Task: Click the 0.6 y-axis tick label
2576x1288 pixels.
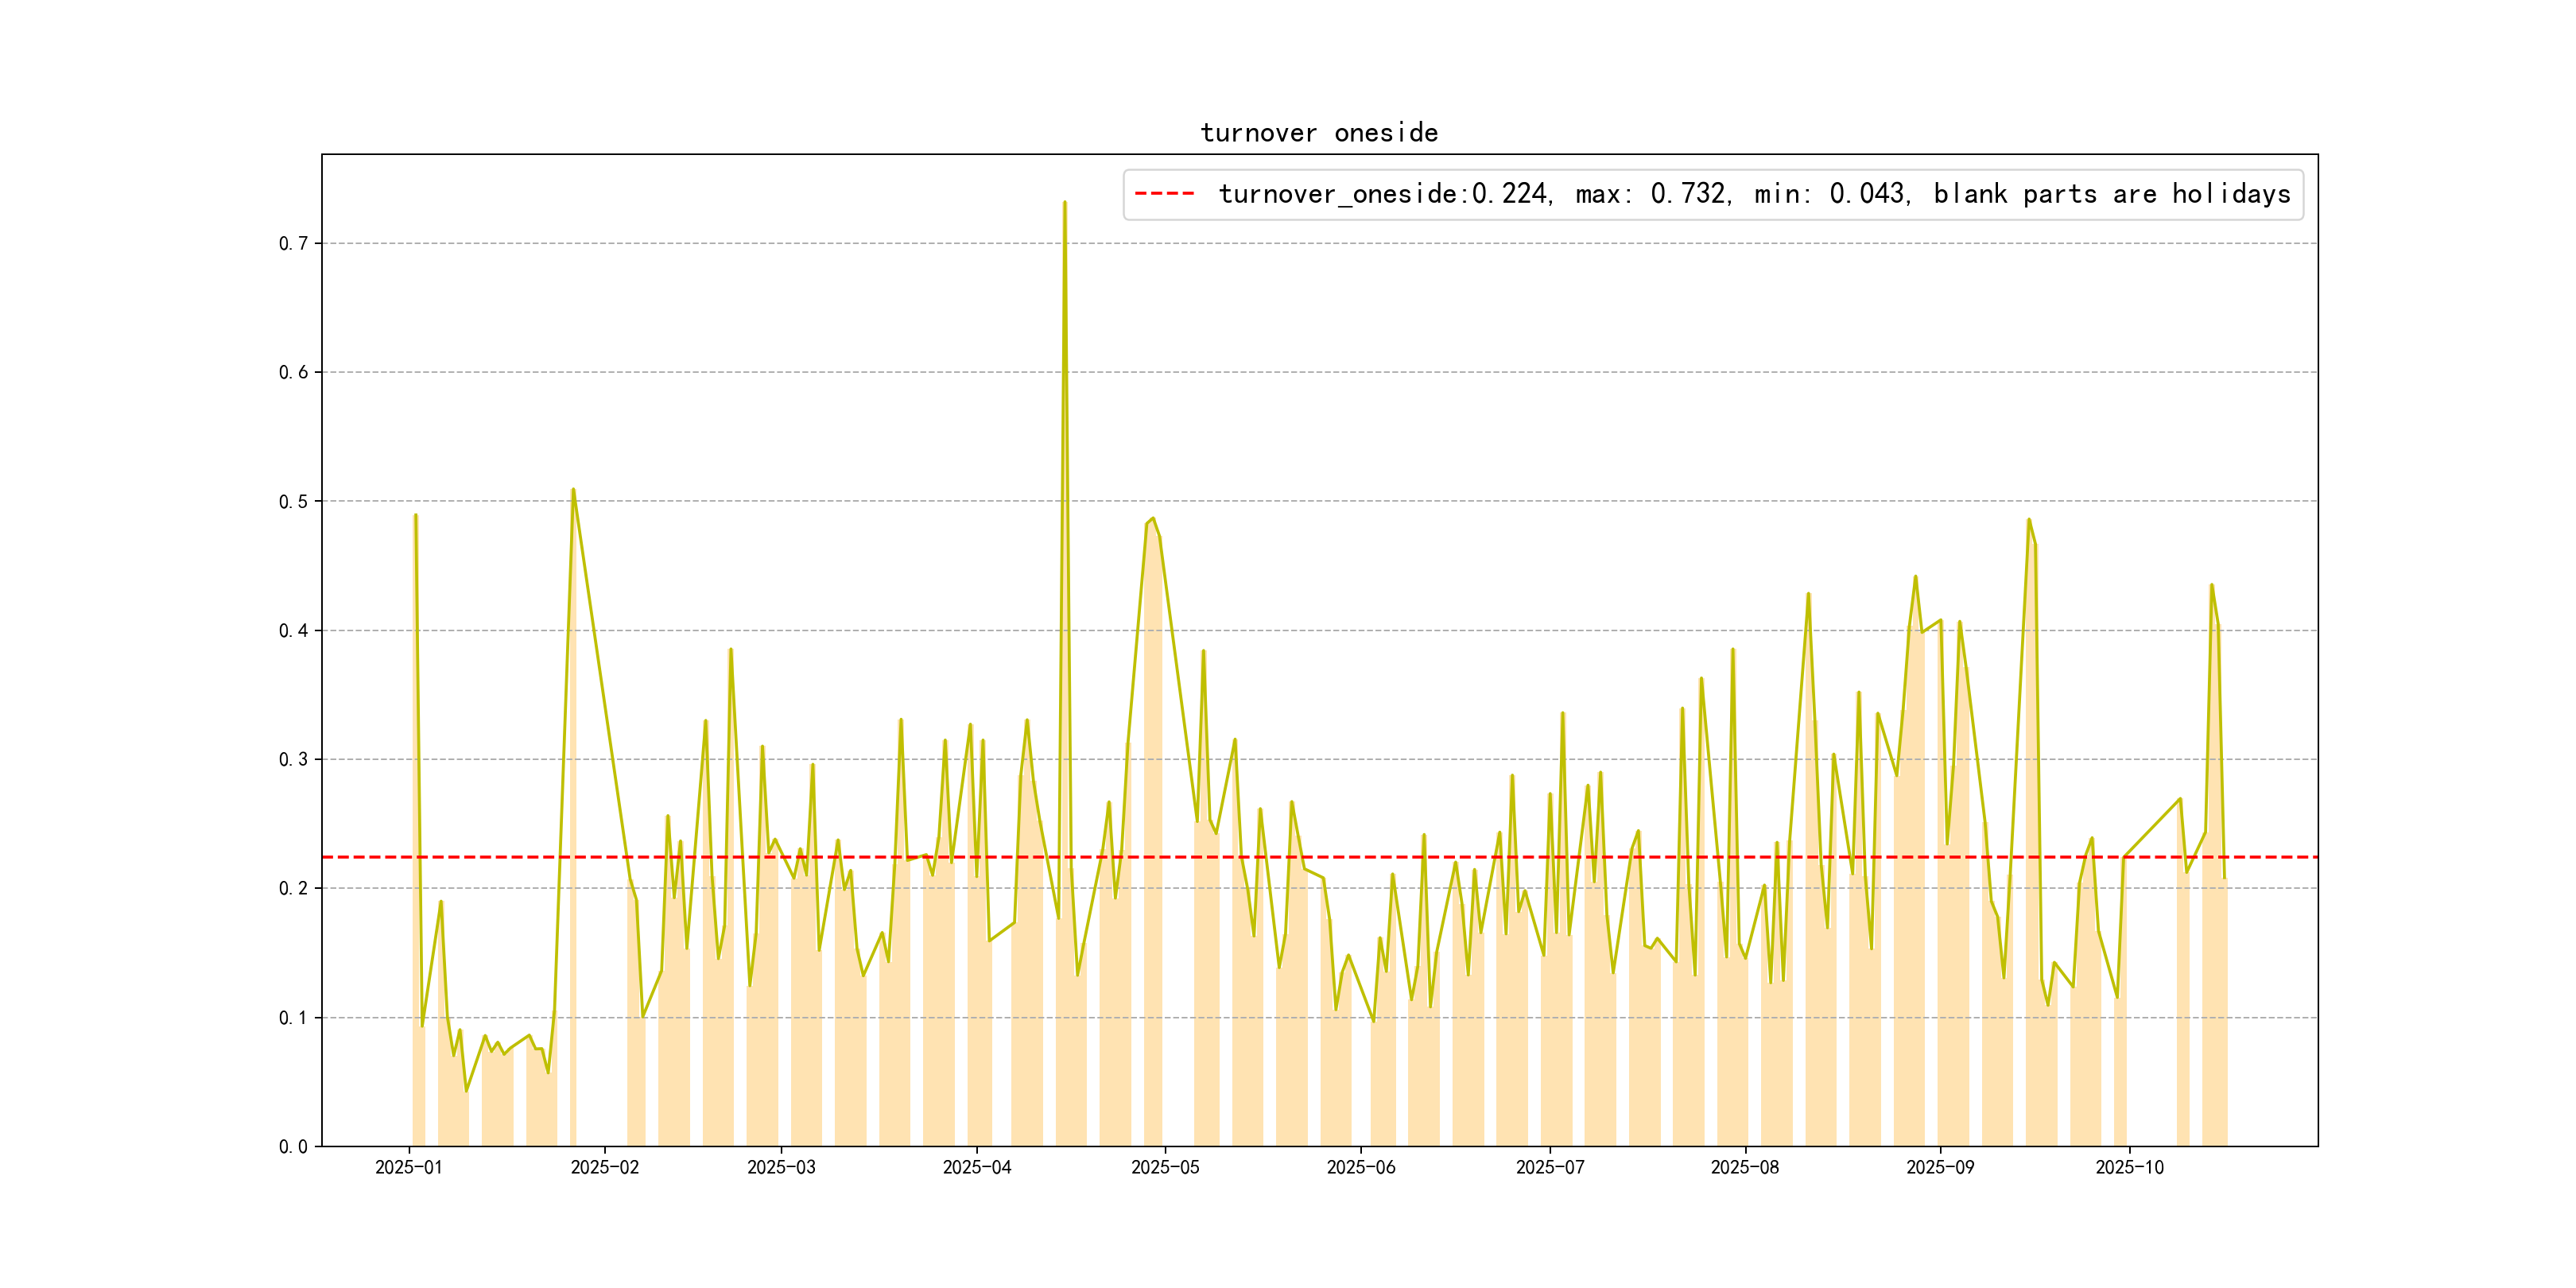Action: [x=293, y=373]
